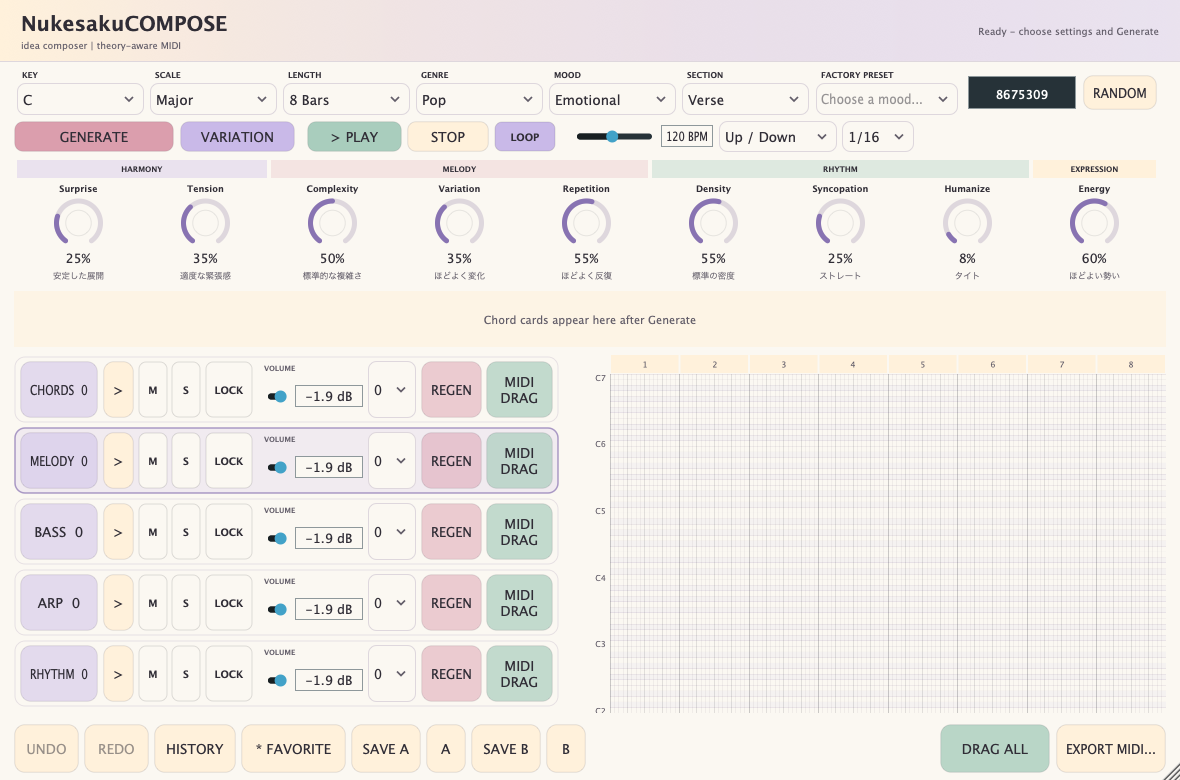Click EXPORT MIDI button

pyautogui.click(x=1111, y=749)
